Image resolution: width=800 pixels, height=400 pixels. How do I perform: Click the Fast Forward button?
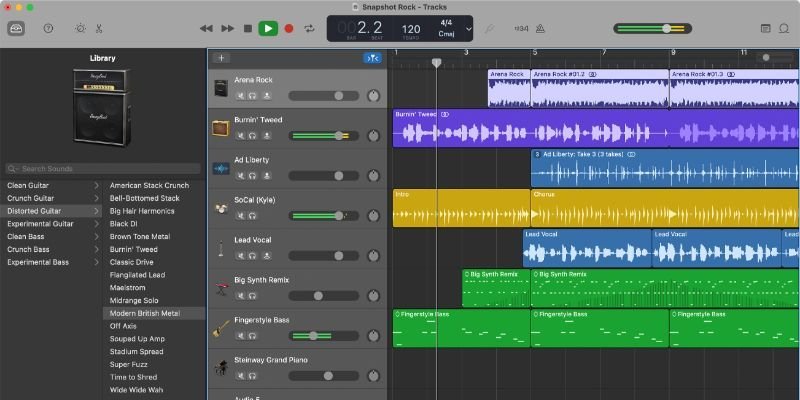(228, 29)
